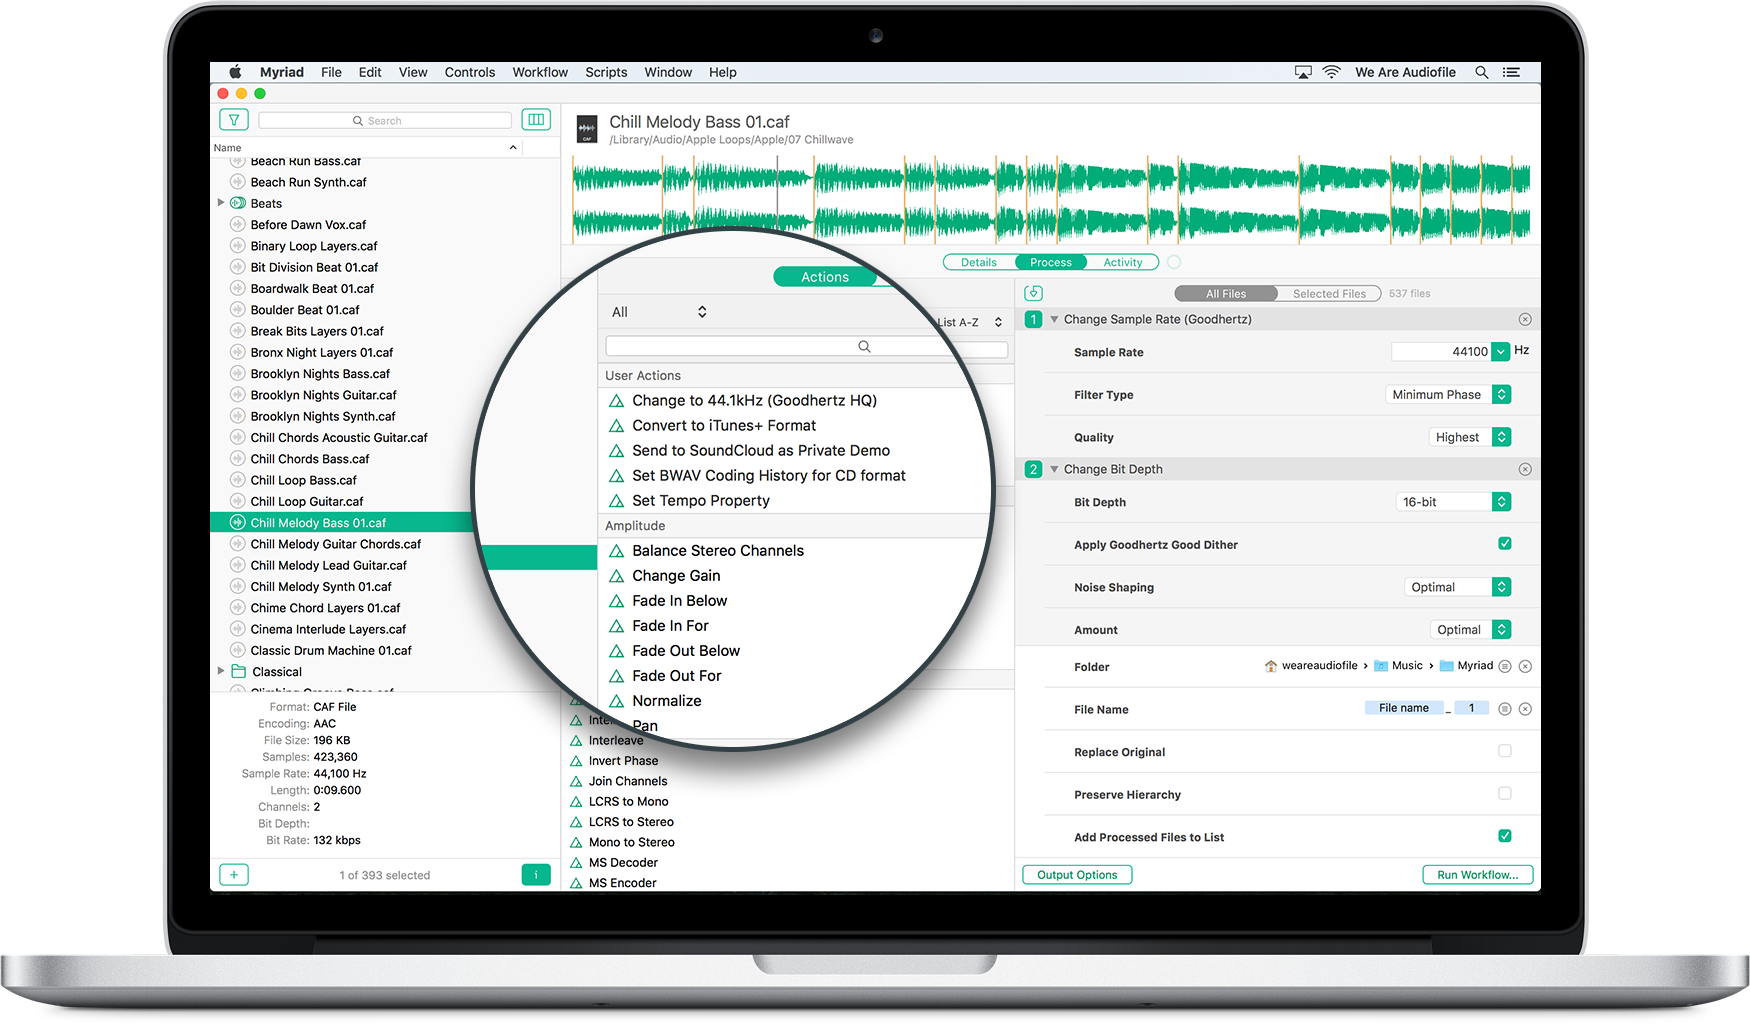Click the waveform overview display

(x=1051, y=199)
